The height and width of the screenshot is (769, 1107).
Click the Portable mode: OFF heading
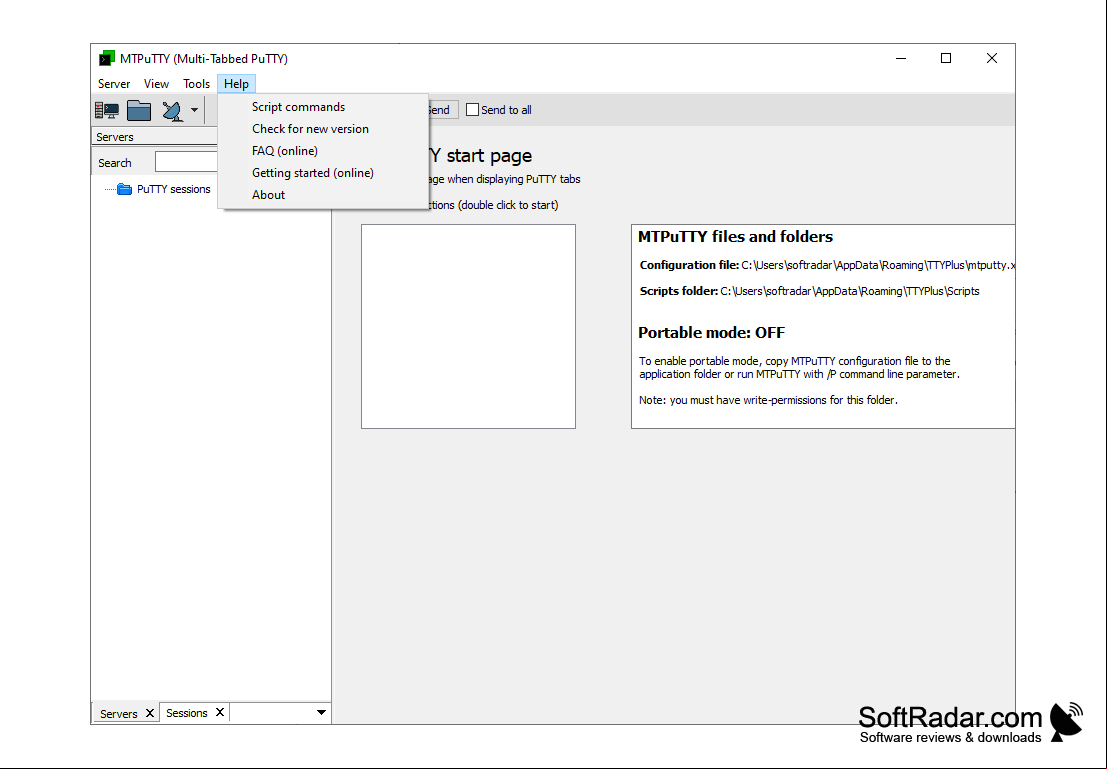[711, 333]
